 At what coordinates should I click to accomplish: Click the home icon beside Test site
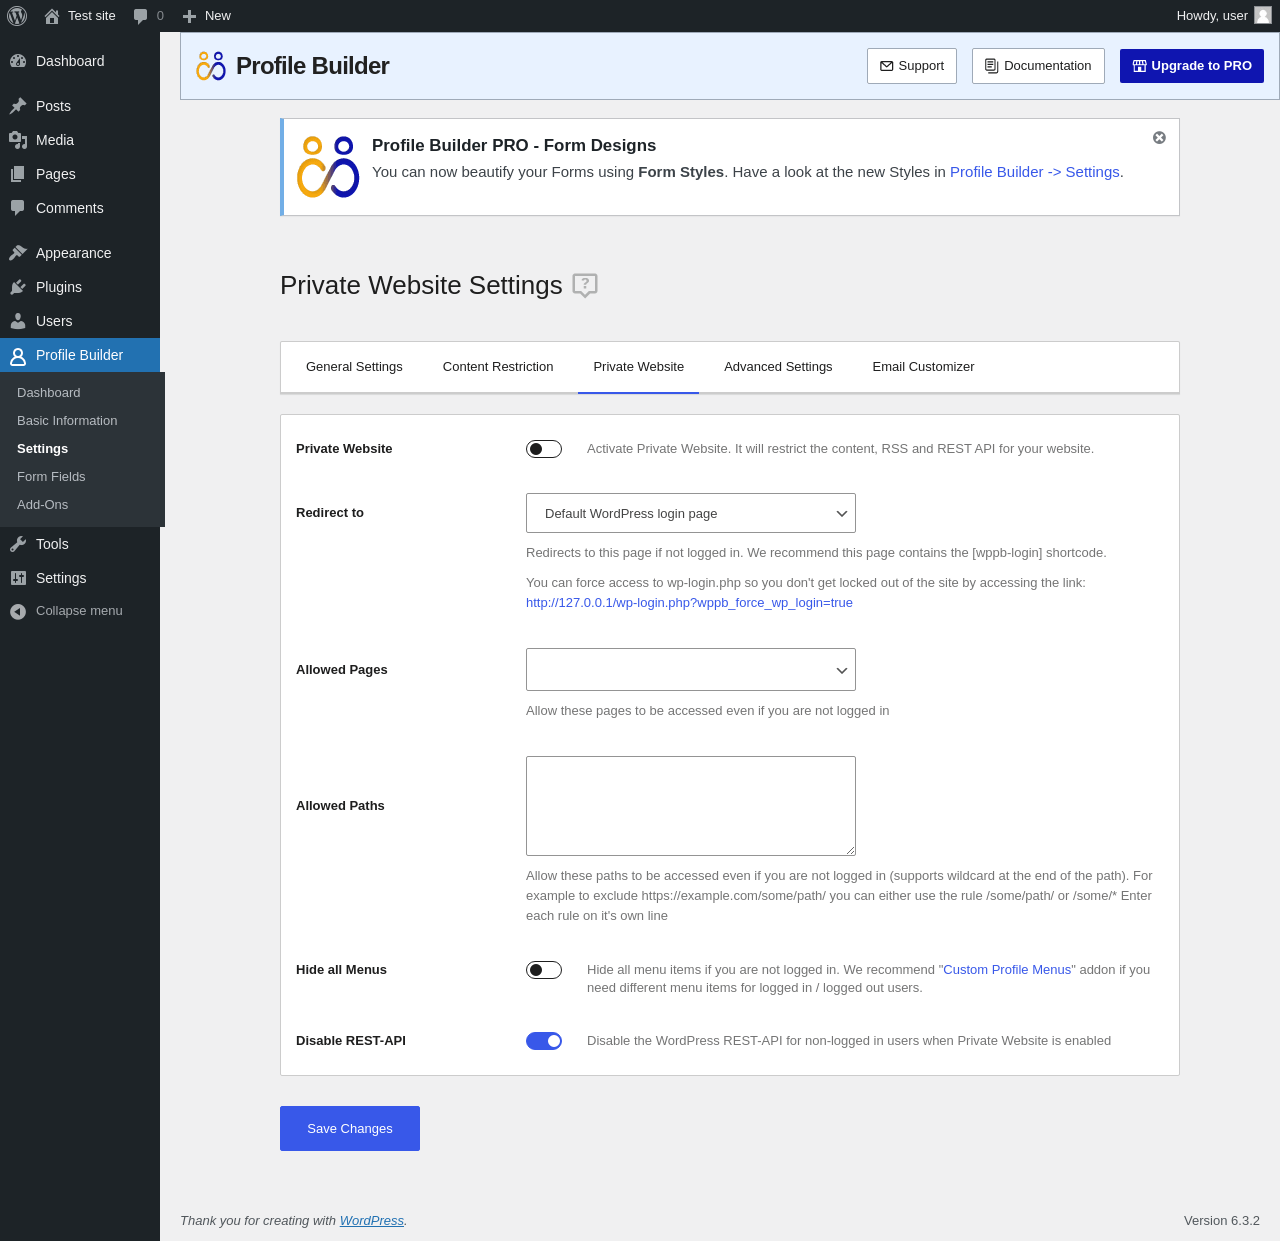click(x=52, y=16)
